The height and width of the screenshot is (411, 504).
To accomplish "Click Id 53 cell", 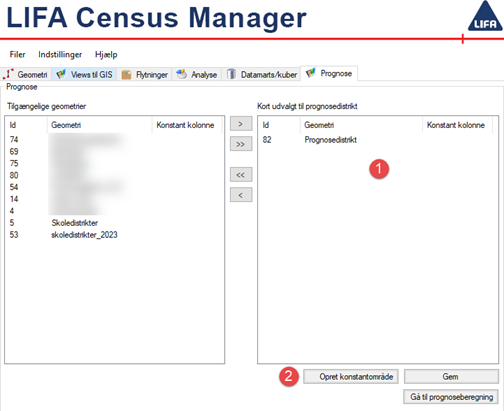I will (x=14, y=235).
